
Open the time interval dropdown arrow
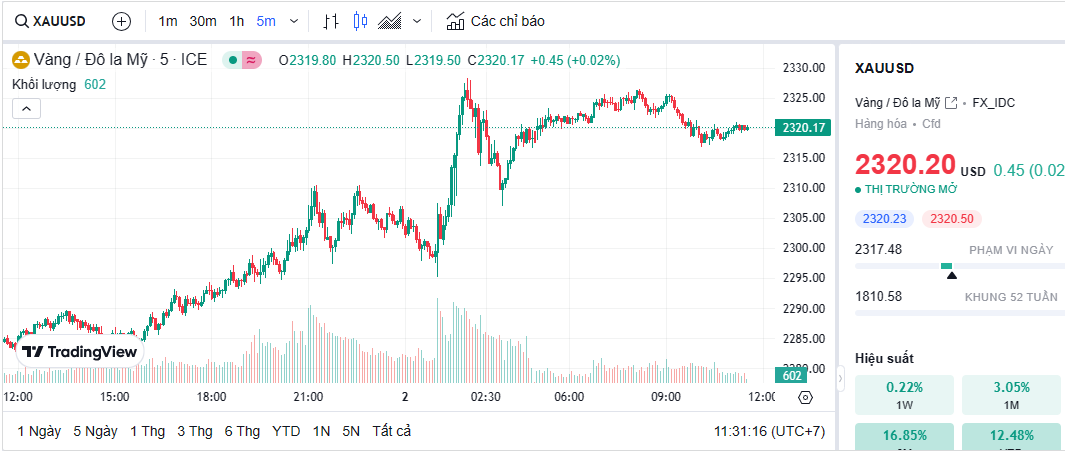tap(294, 21)
